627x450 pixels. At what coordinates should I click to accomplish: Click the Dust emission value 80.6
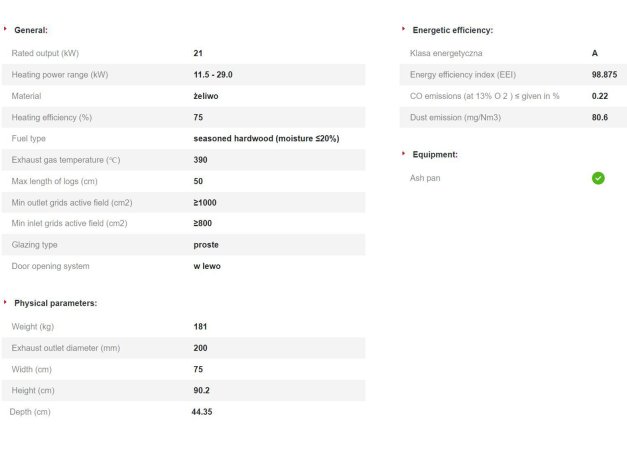(600, 117)
